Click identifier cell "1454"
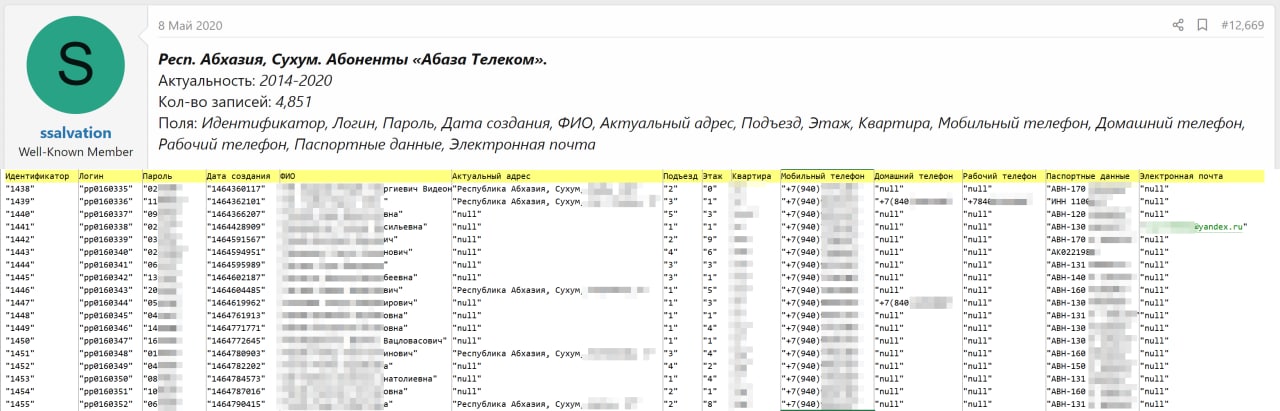Viewport: 1280px width, 411px height. pos(20,393)
